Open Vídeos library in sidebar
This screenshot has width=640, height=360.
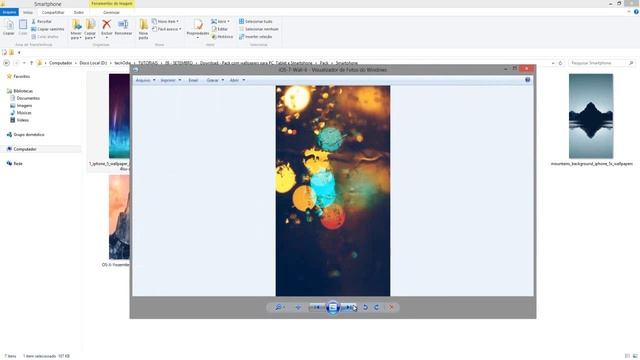(x=20, y=120)
